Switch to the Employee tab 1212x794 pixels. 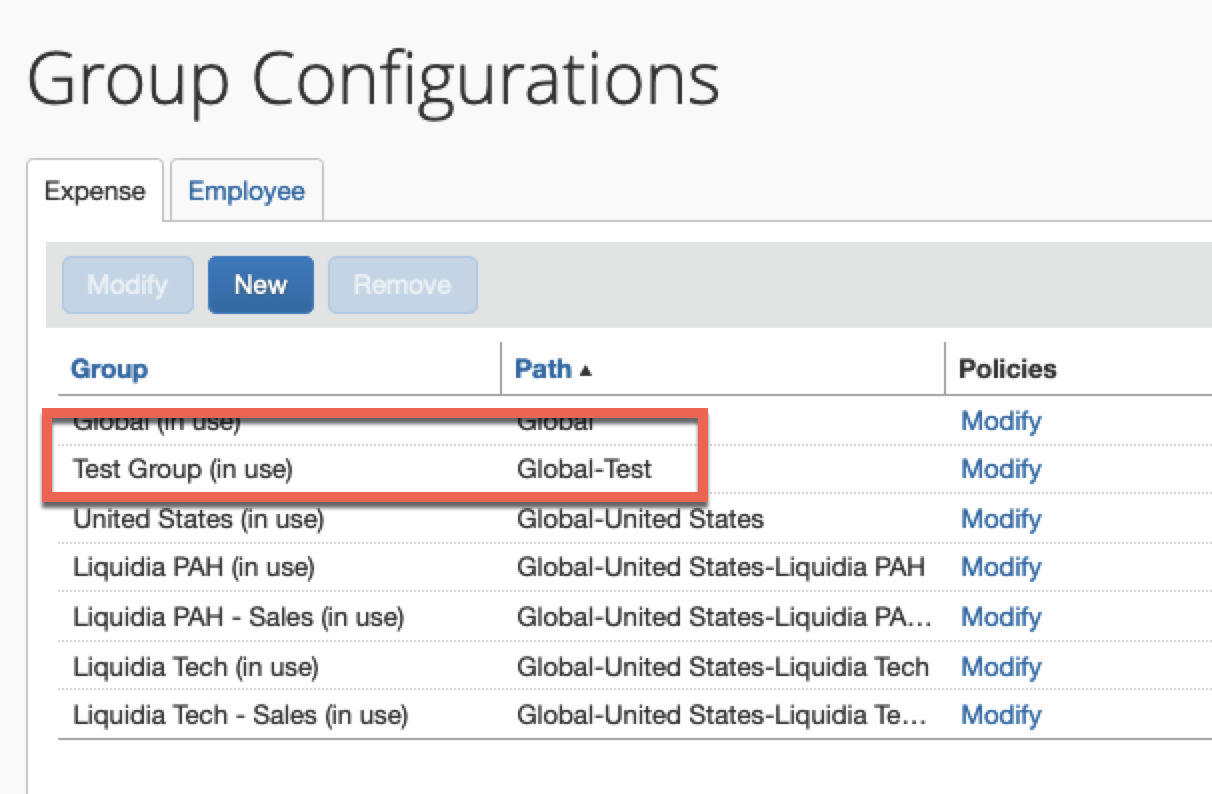click(x=246, y=191)
